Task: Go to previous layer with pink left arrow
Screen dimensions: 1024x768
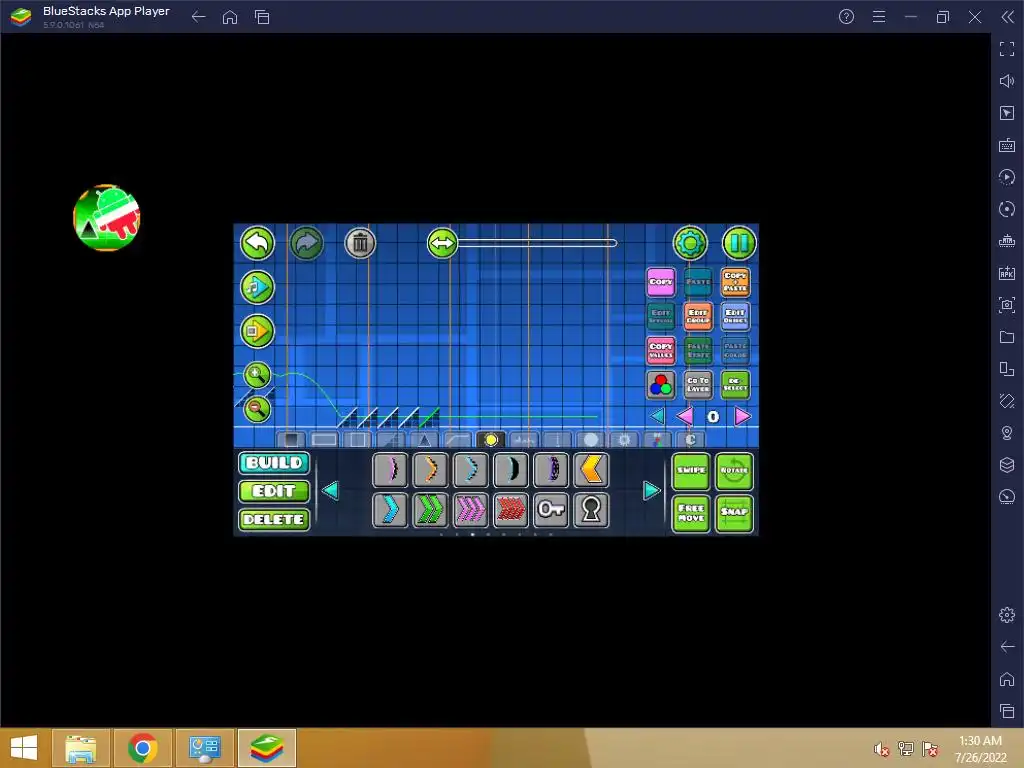Action: pos(684,416)
